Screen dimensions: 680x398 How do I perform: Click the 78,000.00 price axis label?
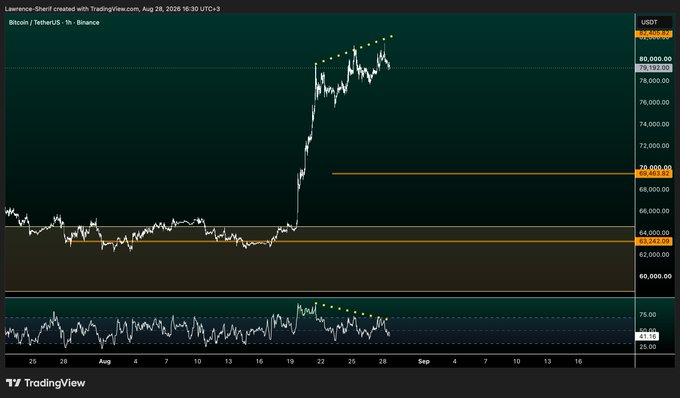click(655, 81)
